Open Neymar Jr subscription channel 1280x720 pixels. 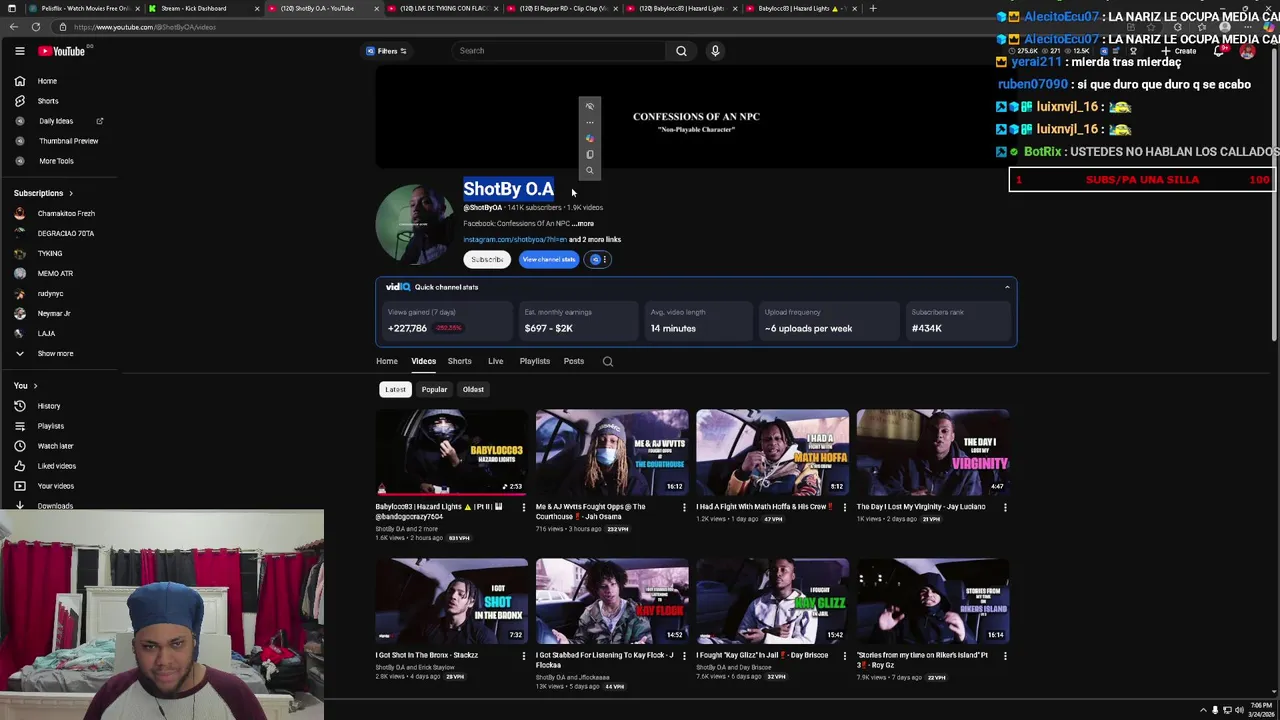54,313
